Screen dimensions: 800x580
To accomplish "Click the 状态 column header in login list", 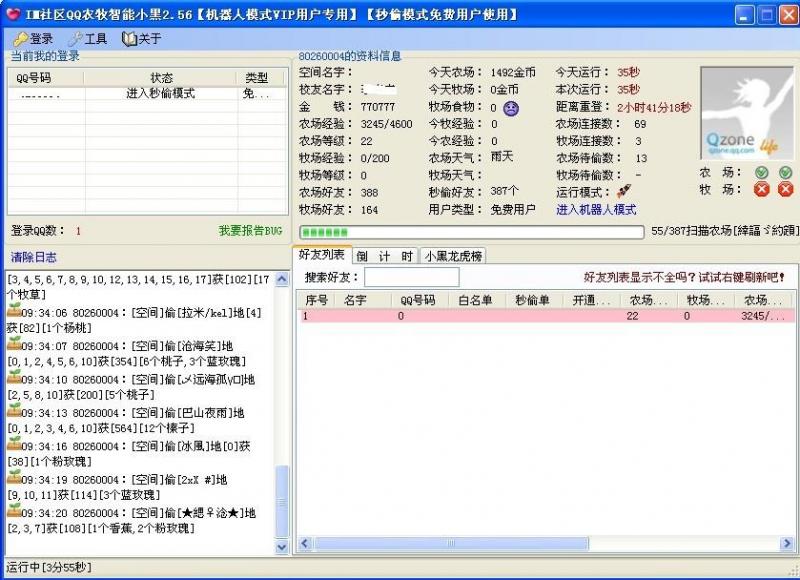I will pyautogui.click(x=161, y=78).
